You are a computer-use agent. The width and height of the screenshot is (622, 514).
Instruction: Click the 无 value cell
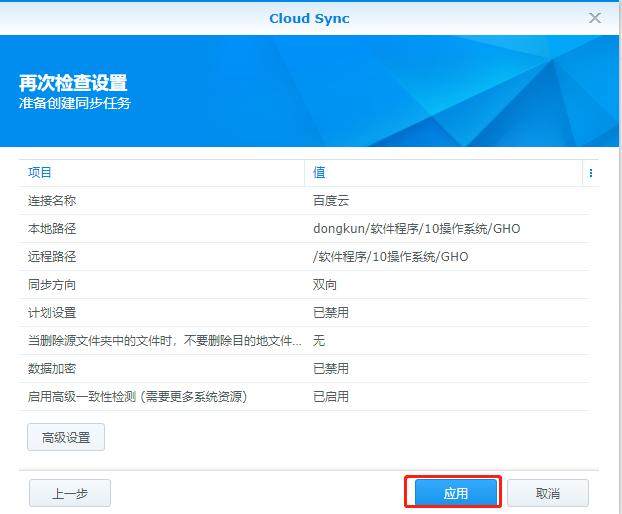319,340
